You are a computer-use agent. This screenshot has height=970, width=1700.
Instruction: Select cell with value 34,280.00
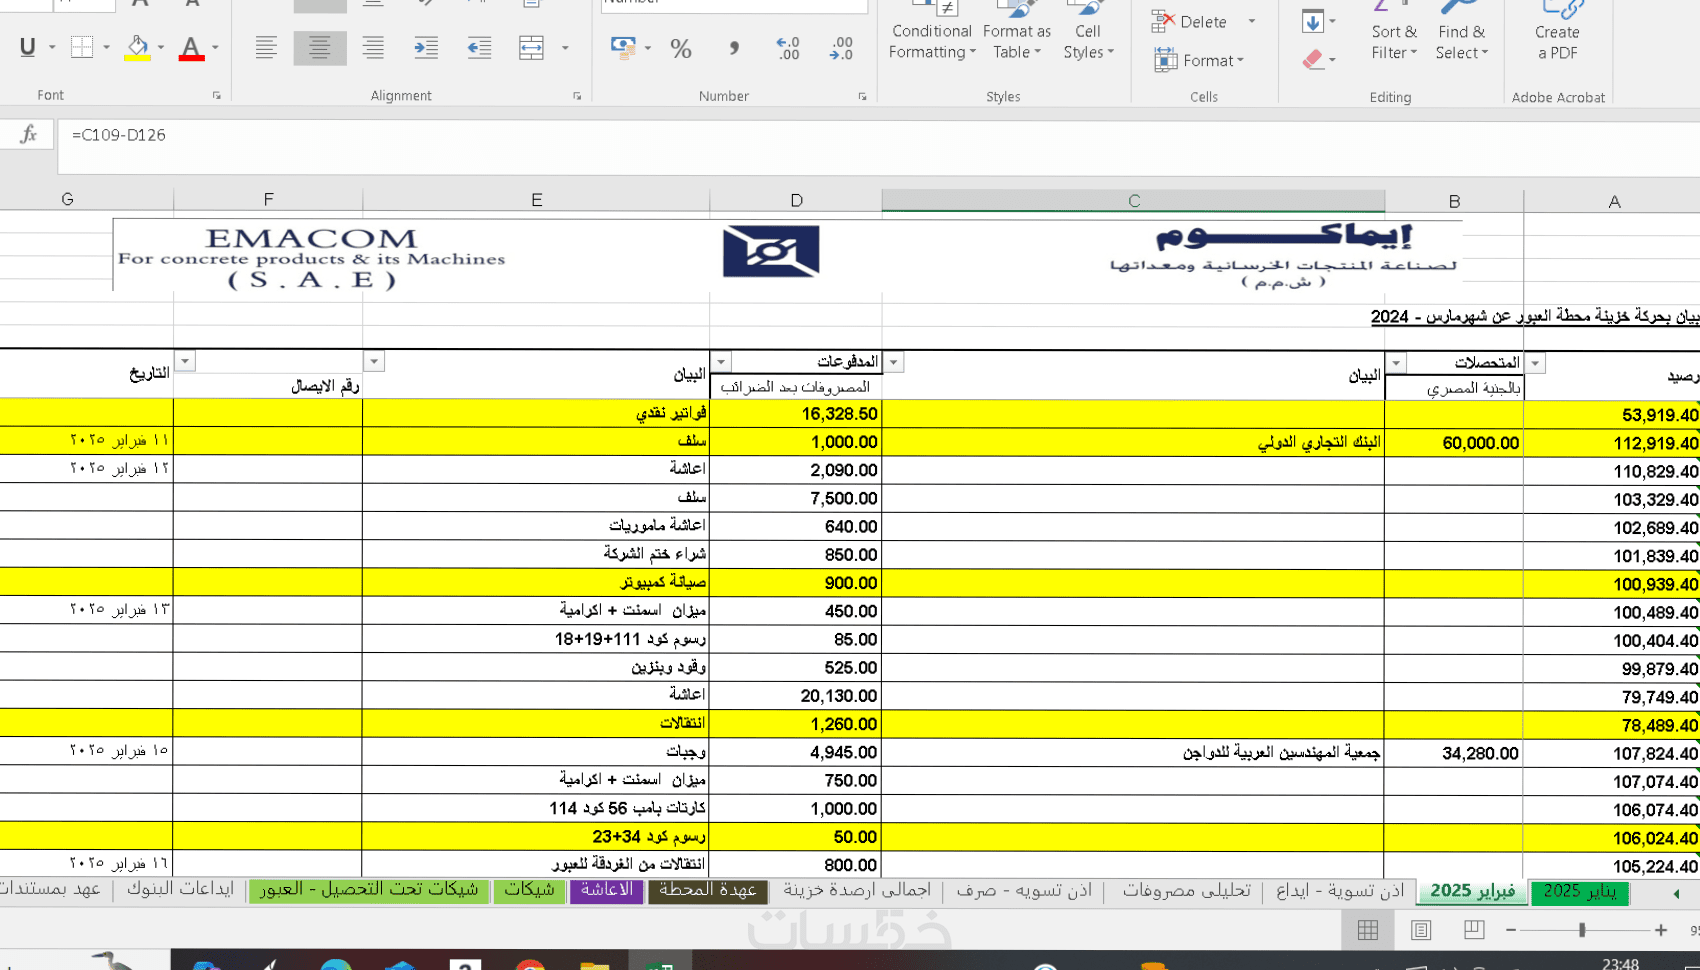pos(1454,753)
